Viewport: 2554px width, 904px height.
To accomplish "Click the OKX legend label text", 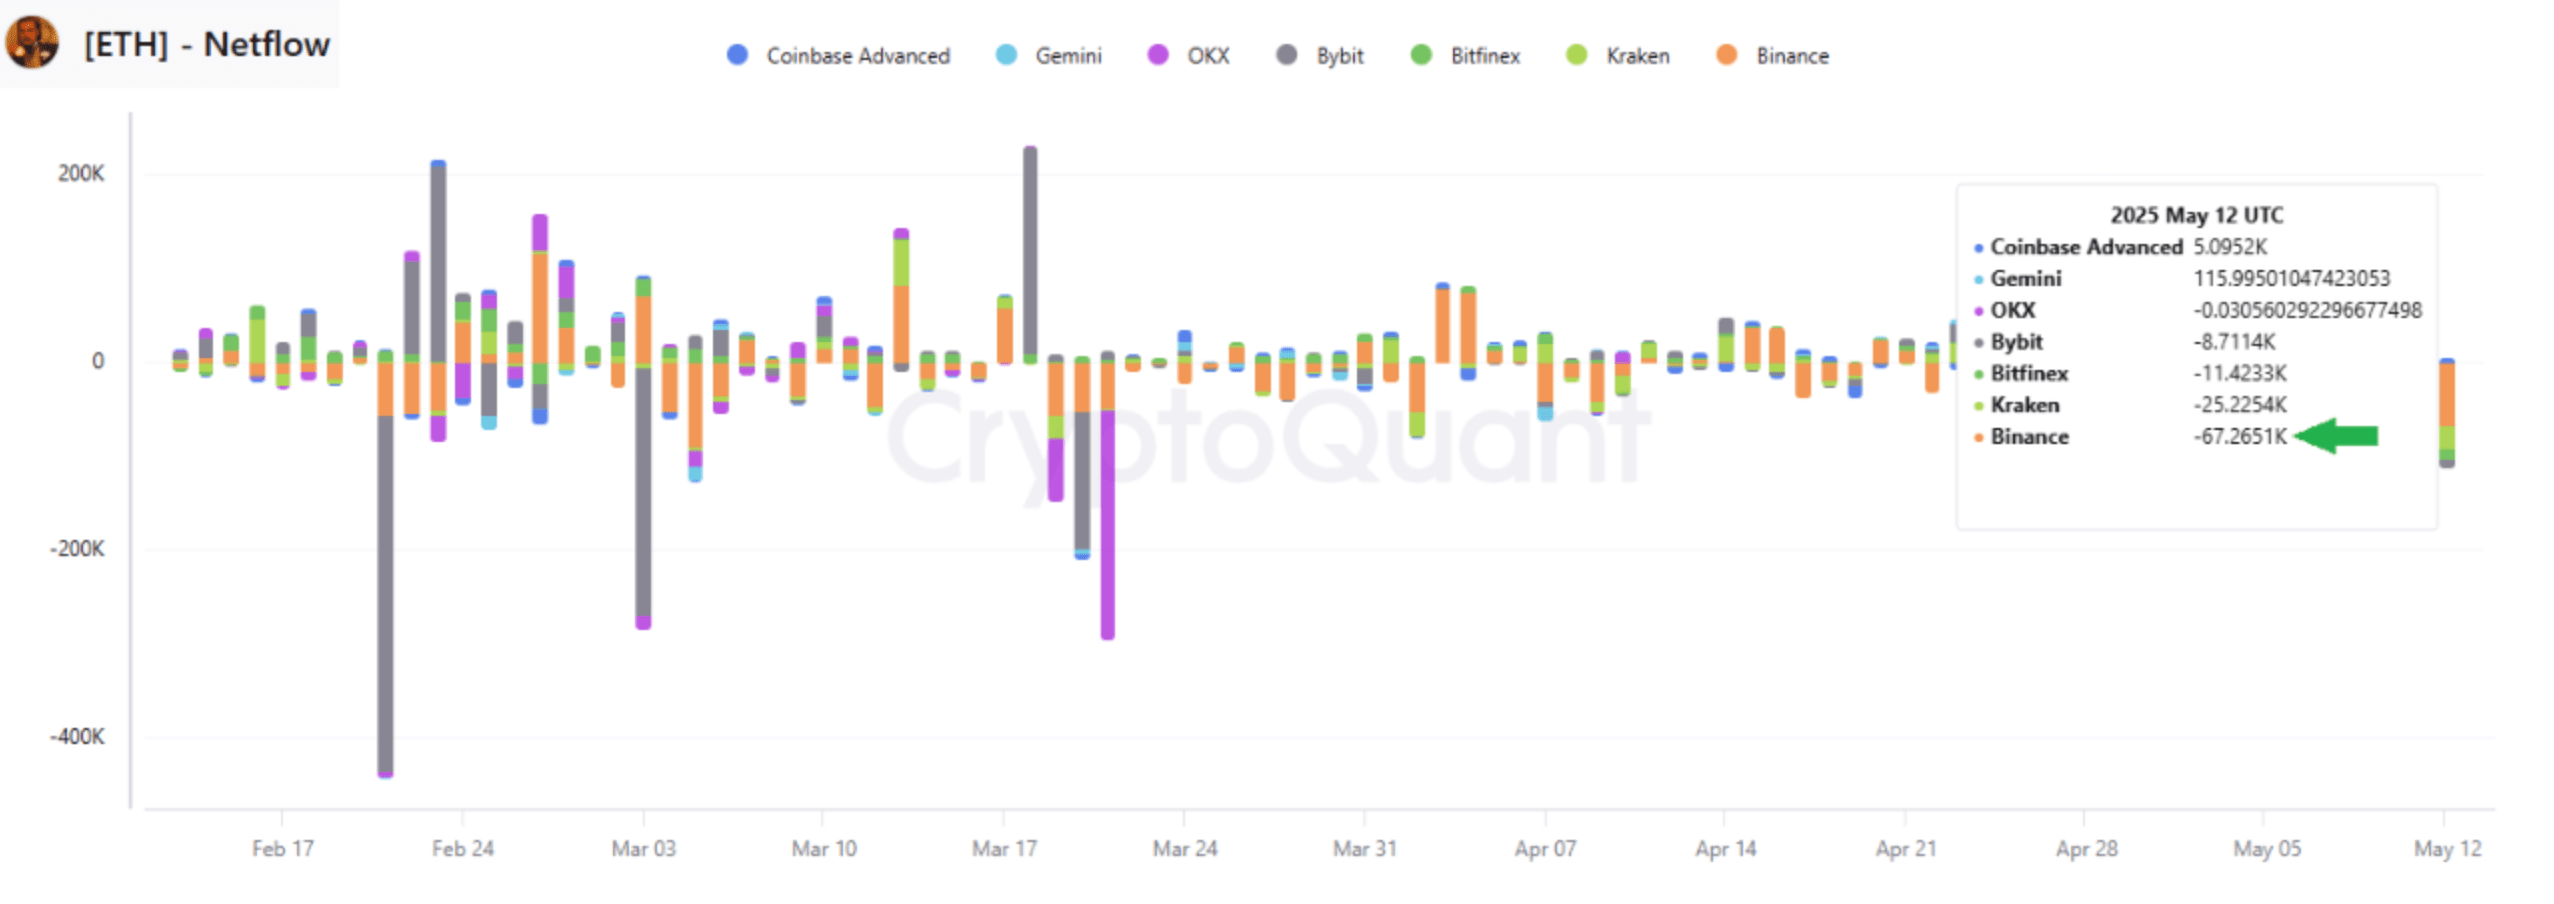I will [1208, 56].
